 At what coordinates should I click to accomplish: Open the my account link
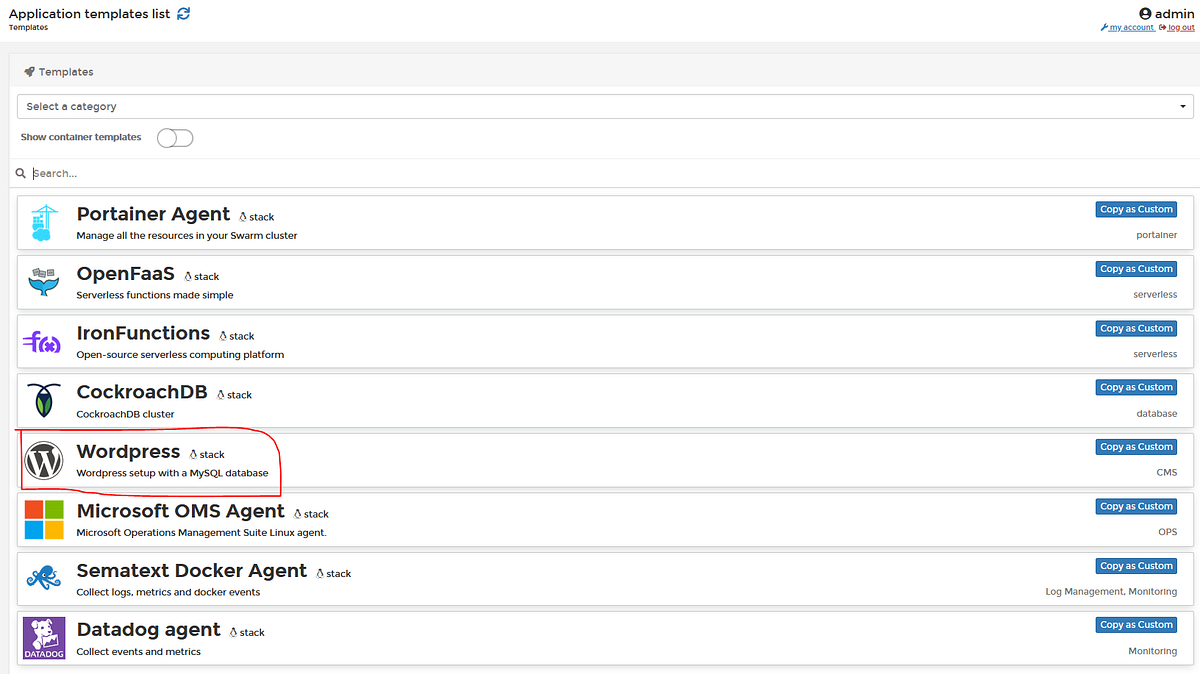click(1127, 28)
